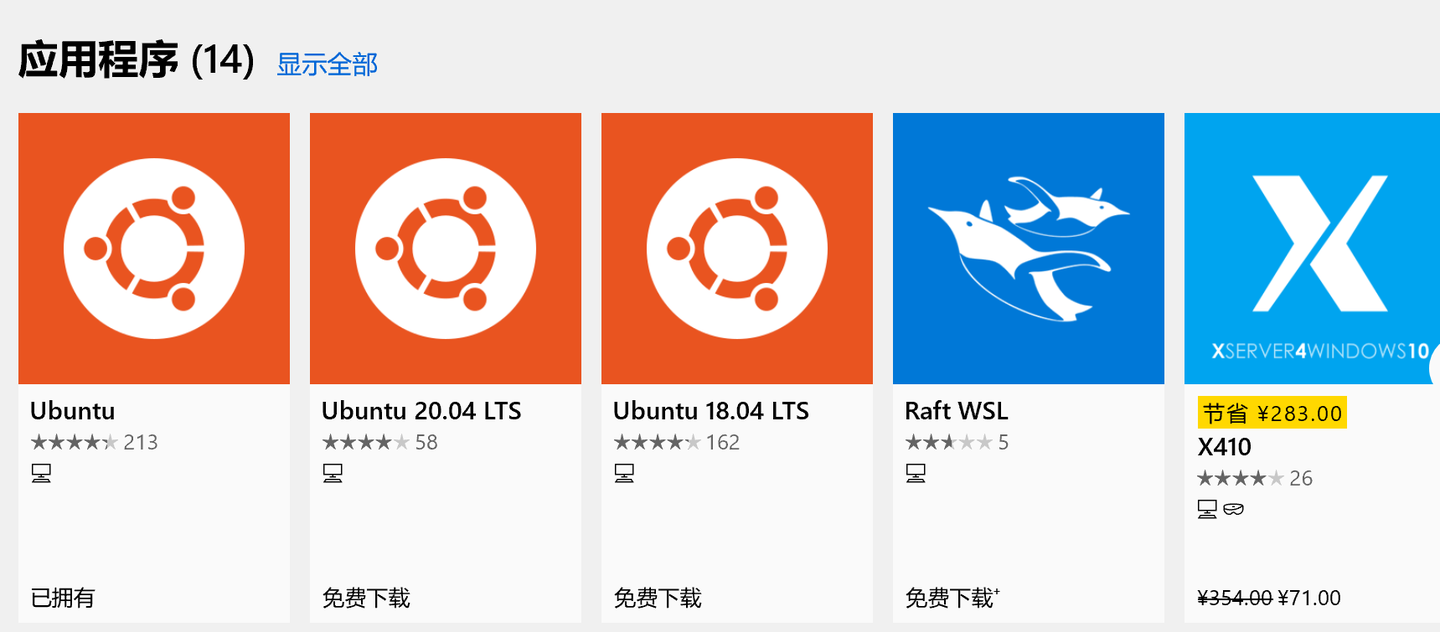
Task: Select the Ubuntu 18.04 LTS title
Action: coord(711,411)
